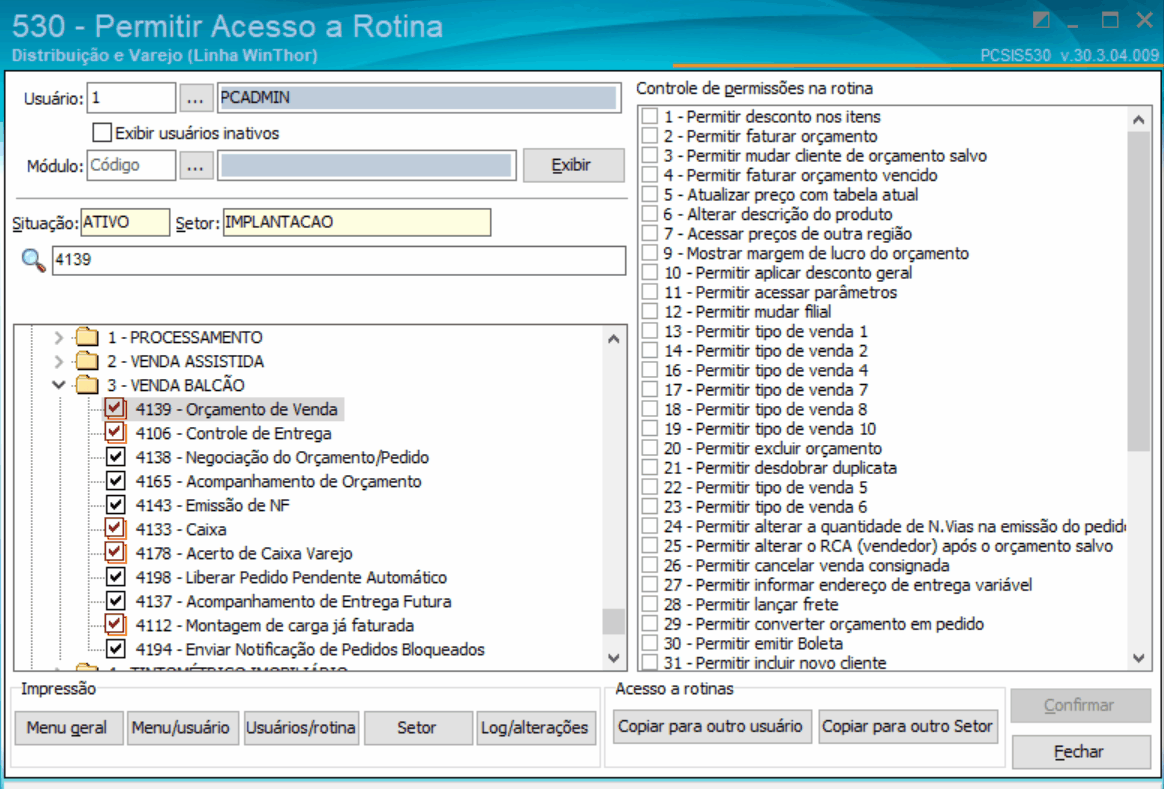The image size is (1164, 789).
Task: Toggle Exibir usuários inativos checkbox
Action: pyautogui.click(x=102, y=133)
